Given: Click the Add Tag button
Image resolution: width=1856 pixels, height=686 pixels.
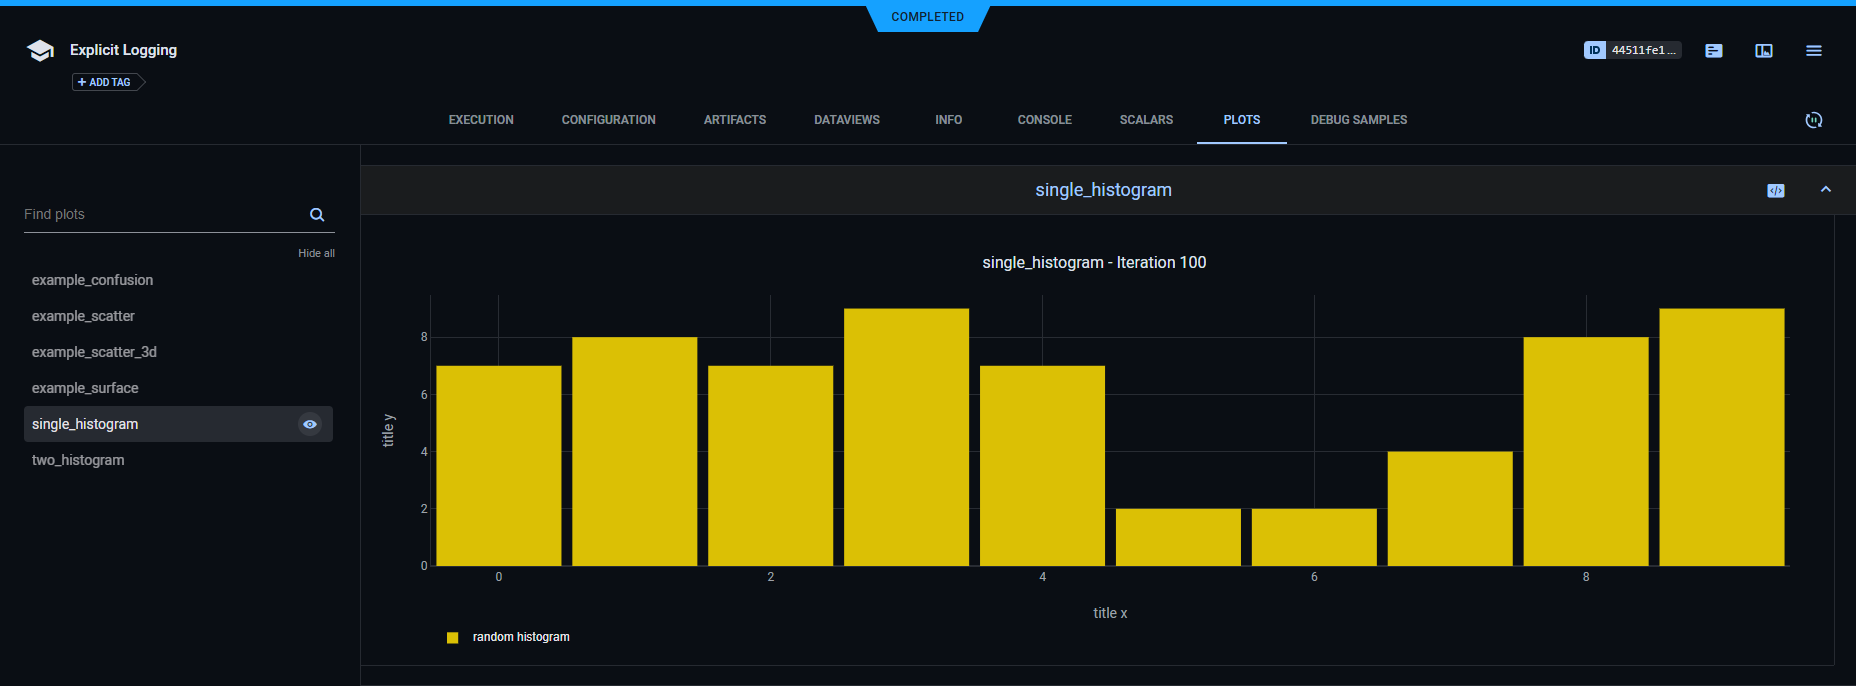Looking at the screenshot, I should click(x=106, y=82).
